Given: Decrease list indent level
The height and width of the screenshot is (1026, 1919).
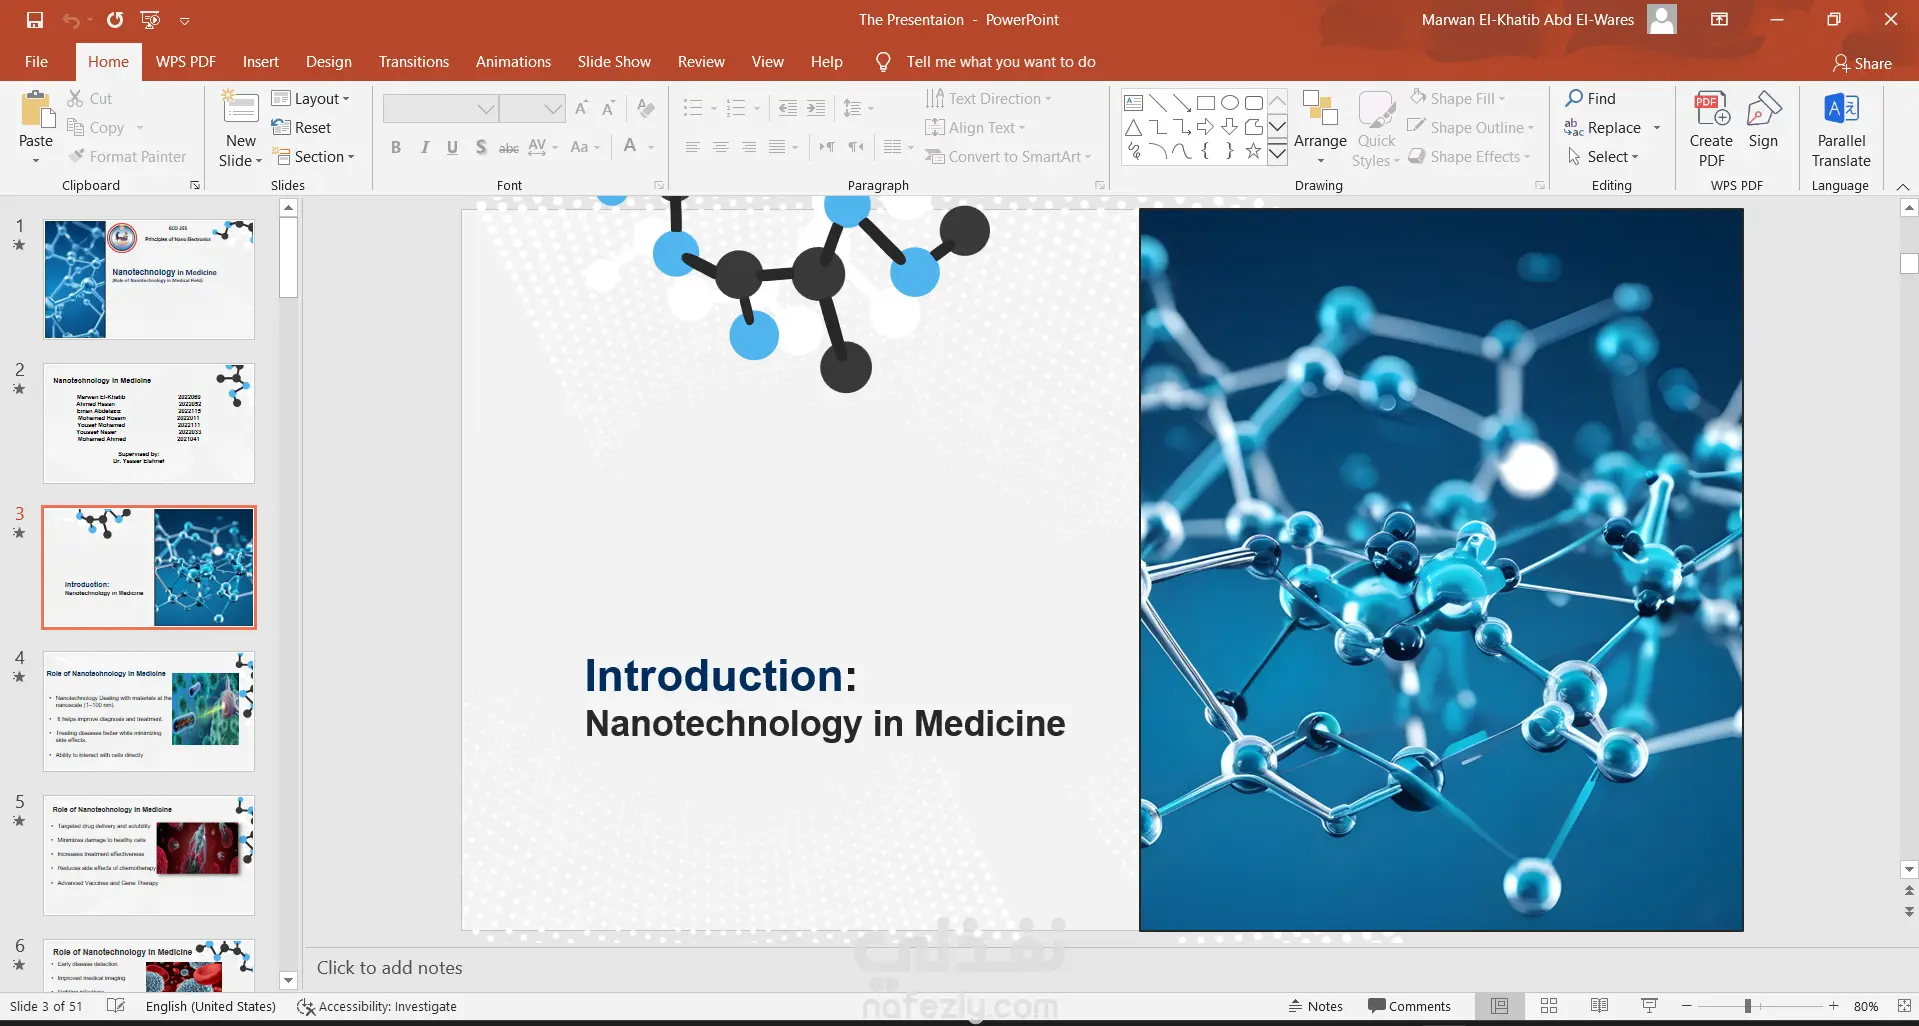Looking at the screenshot, I should tap(788, 108).
